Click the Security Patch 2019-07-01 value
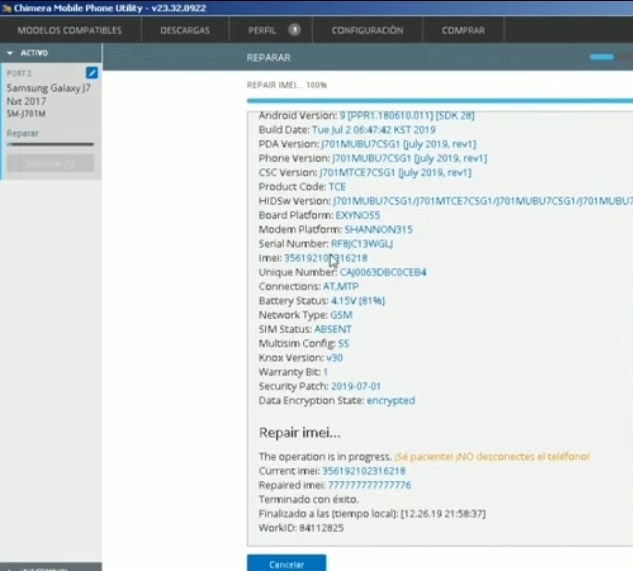The image size is (633, 571). coord(356,386)
